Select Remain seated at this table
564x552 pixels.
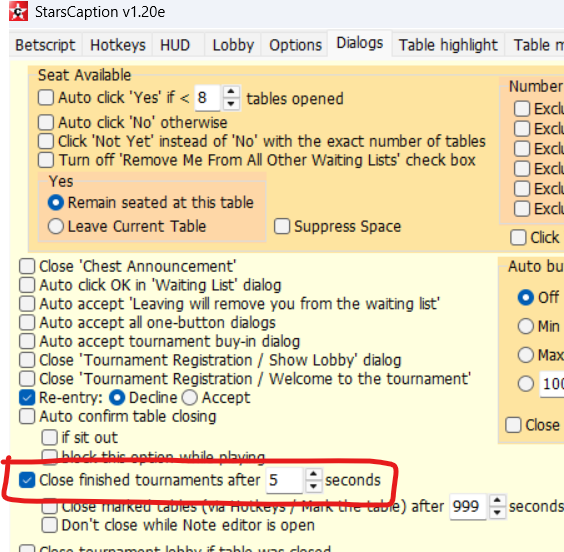[56, 202]
